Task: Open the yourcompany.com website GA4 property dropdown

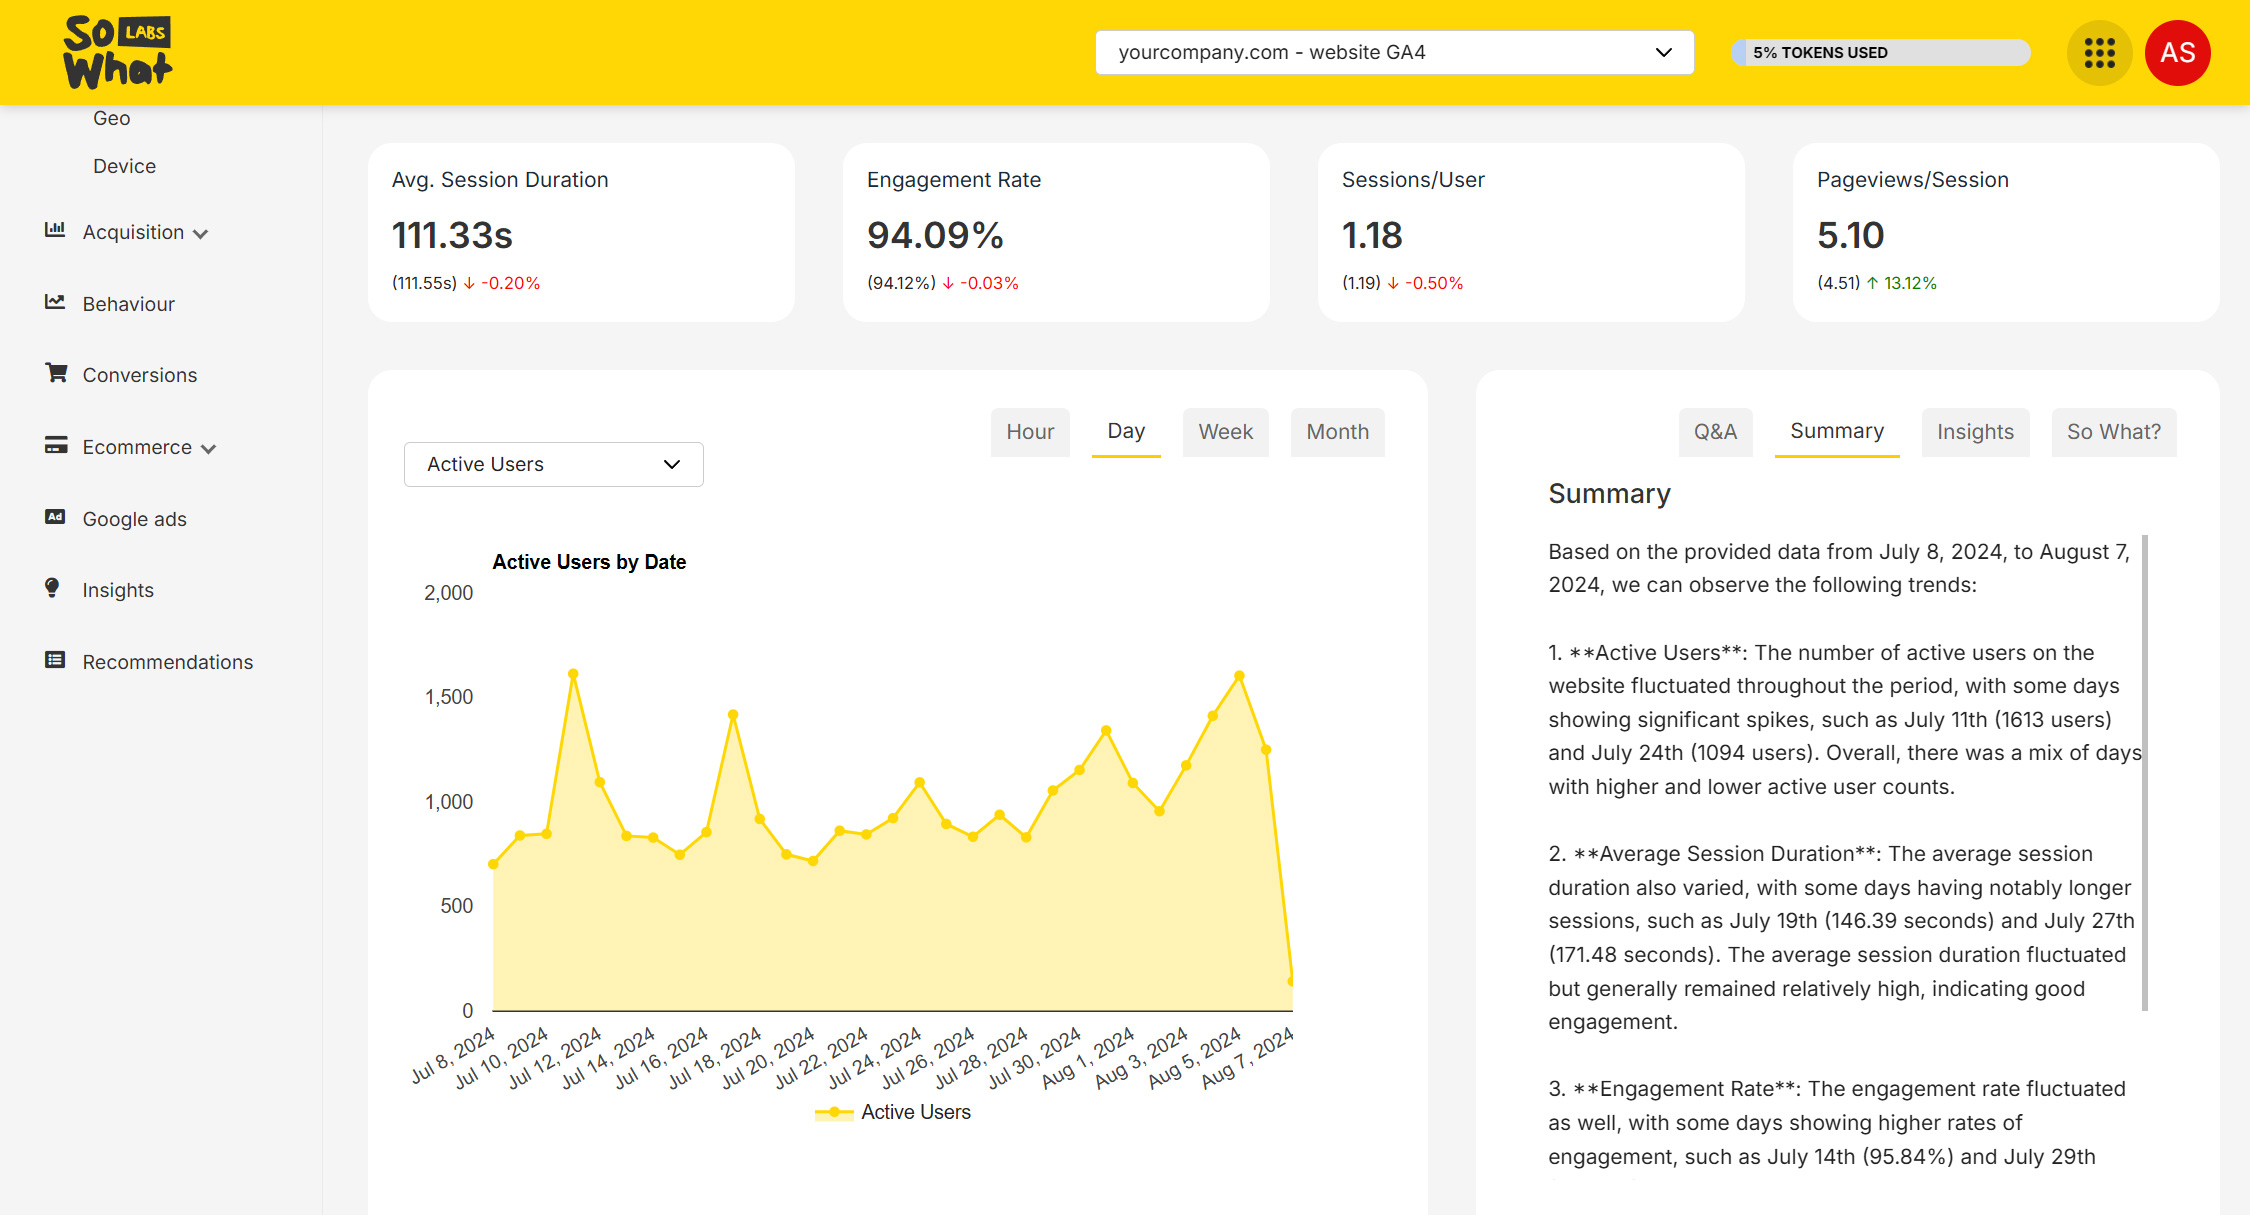Action: 1394,52
